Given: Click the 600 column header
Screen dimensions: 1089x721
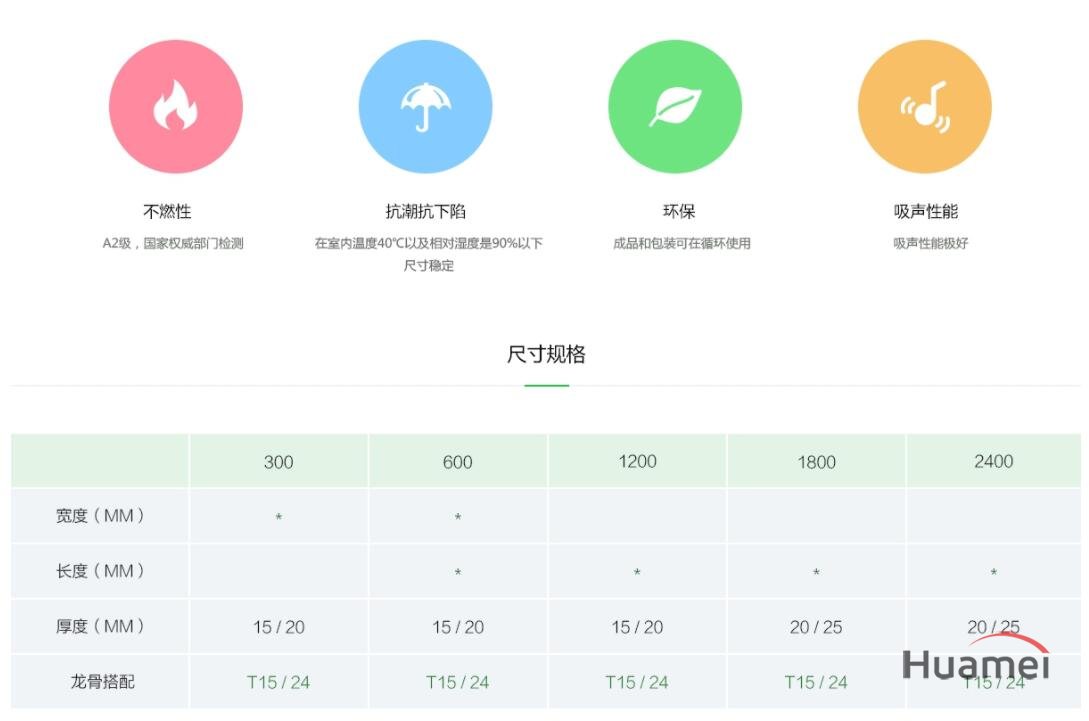Looking at the screenshot, I should [x=458, y=462].
